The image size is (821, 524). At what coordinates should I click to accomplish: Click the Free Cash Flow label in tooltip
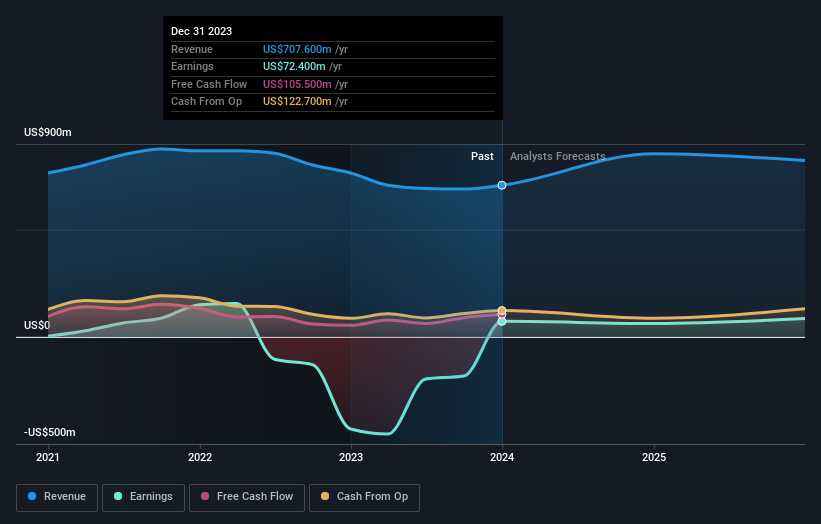[x=209, y=84]
